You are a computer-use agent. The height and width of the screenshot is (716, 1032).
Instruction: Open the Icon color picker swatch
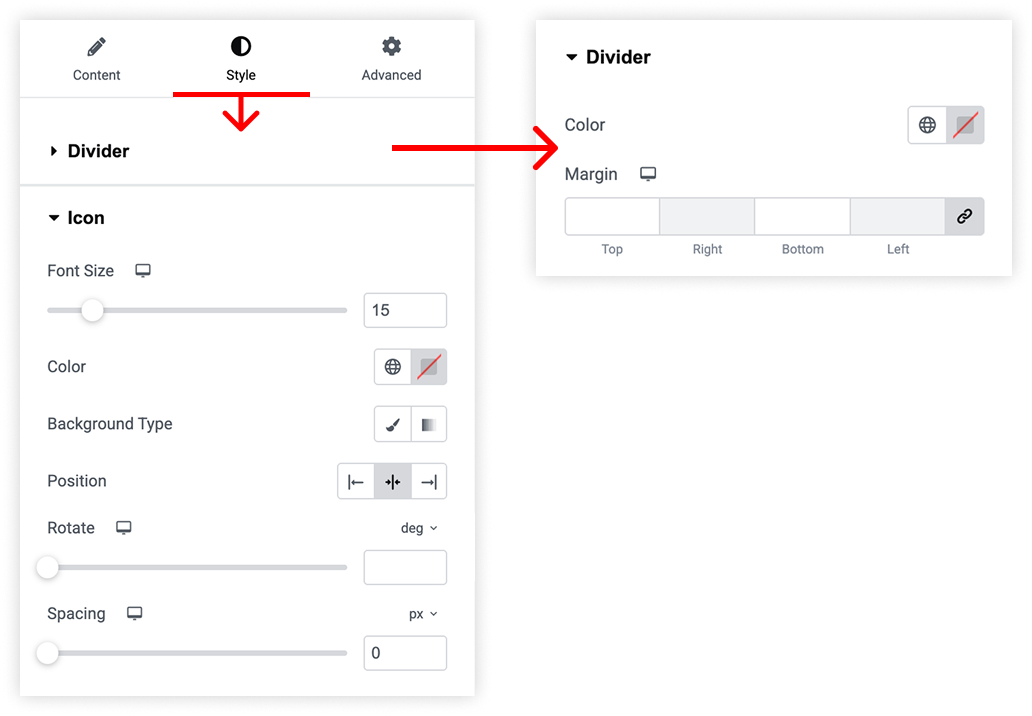(429, 367)
